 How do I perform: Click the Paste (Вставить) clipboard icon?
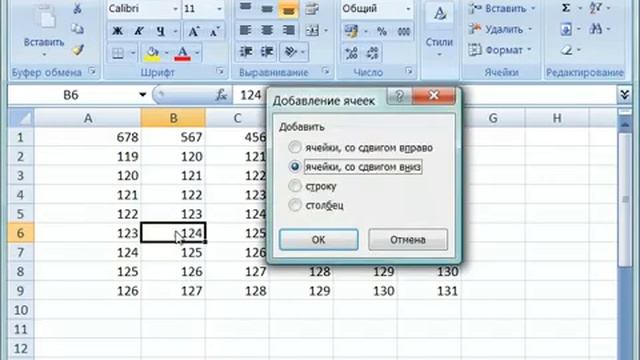[x=44, y=16]
